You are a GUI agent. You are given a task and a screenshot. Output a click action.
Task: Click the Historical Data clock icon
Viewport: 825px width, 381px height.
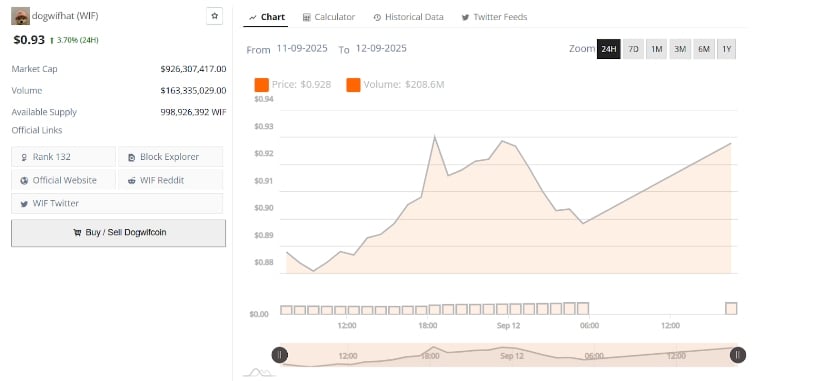[x=377, y=17]
